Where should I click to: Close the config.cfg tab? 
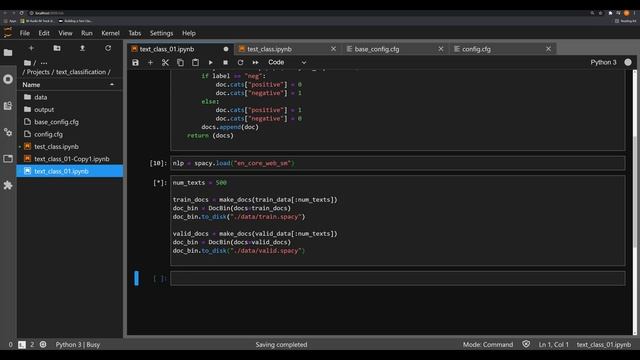[x=549, y=49]
